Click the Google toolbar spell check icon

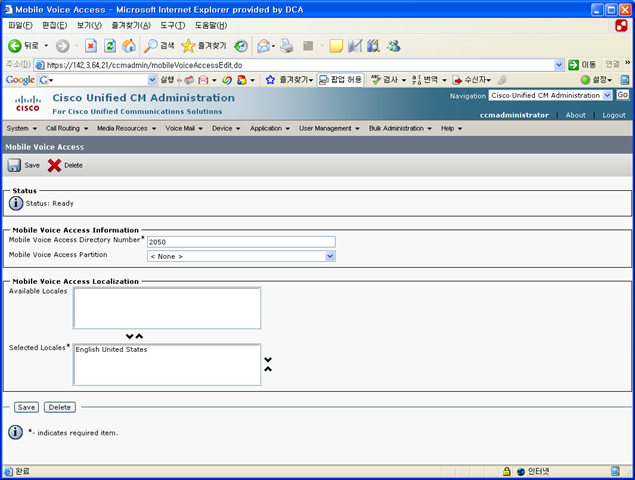[376, 80]
